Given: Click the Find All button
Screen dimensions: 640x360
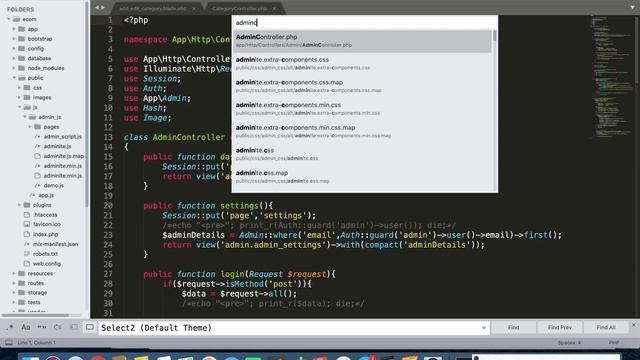Looking at the screenshot, I should pos(606,327).
